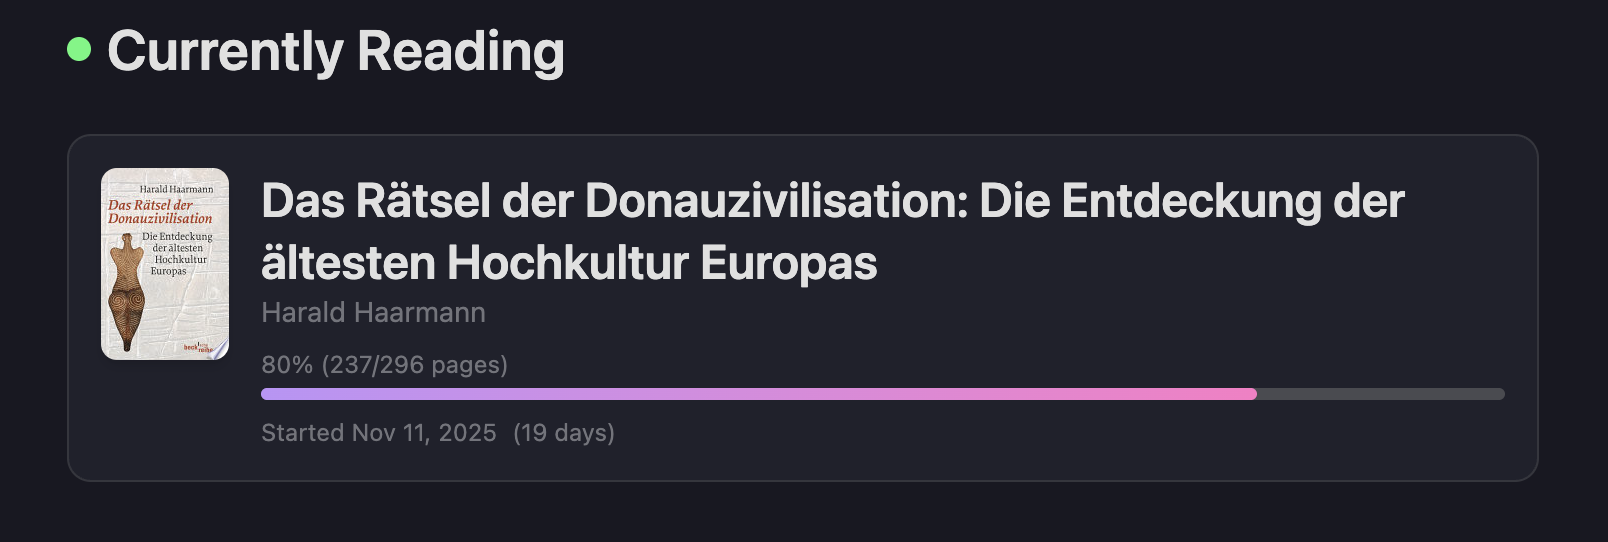Click the '80% (237/296 pages)' progress text
The image size is (1608, 542).
(x=384, y=365)
